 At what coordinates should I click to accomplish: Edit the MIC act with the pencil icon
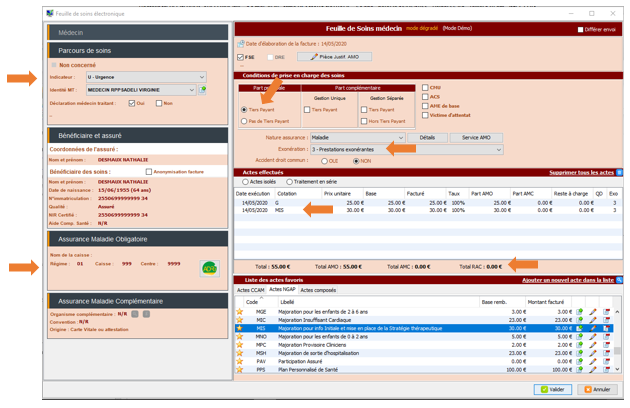[x=593, y=320]
